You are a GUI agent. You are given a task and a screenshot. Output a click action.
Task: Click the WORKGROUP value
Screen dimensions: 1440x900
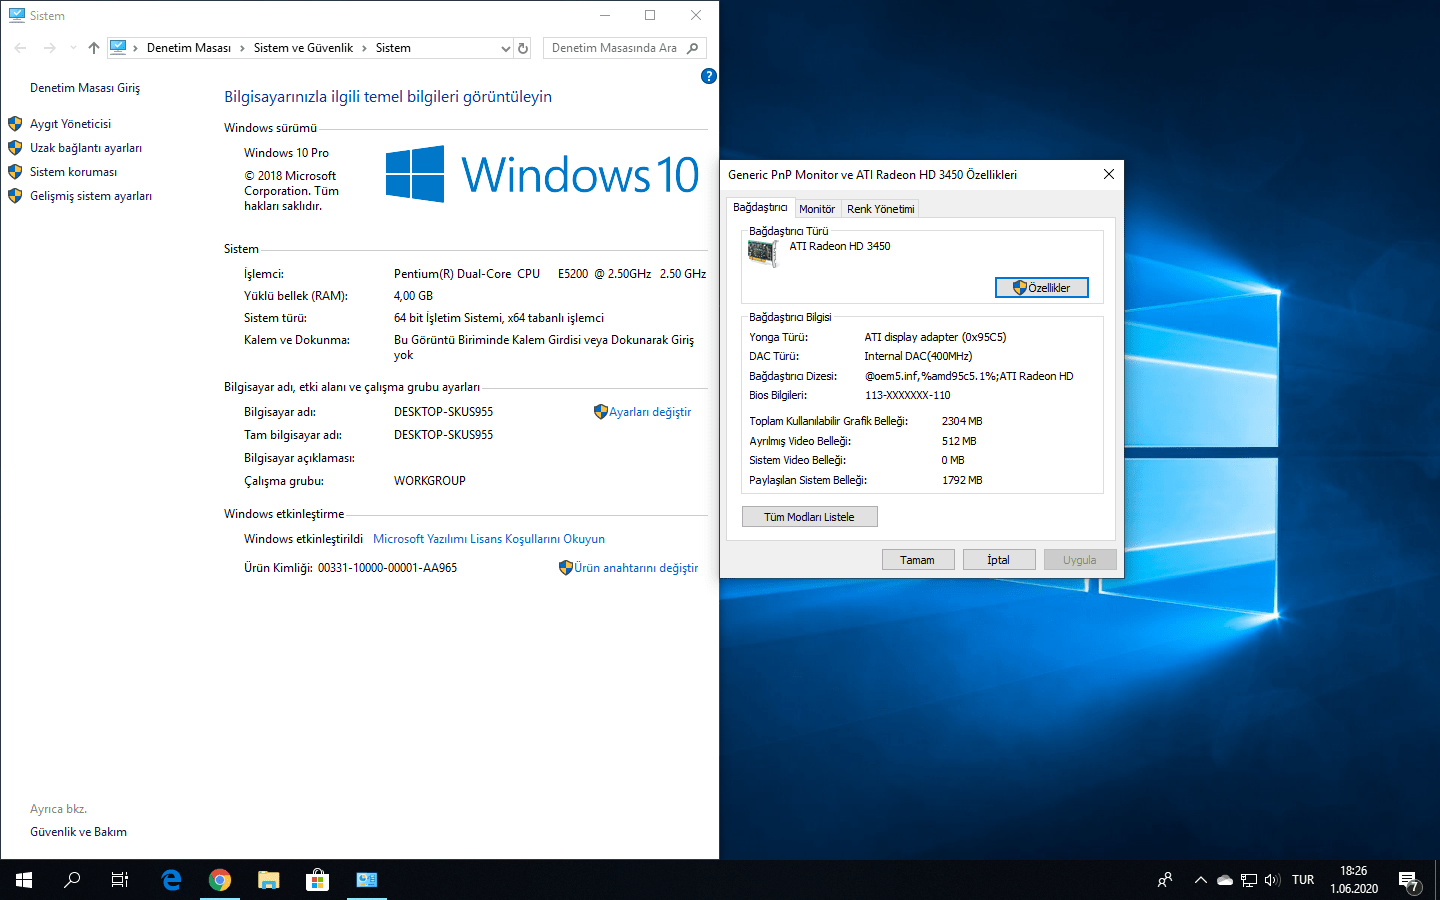[x=430, y=481]
